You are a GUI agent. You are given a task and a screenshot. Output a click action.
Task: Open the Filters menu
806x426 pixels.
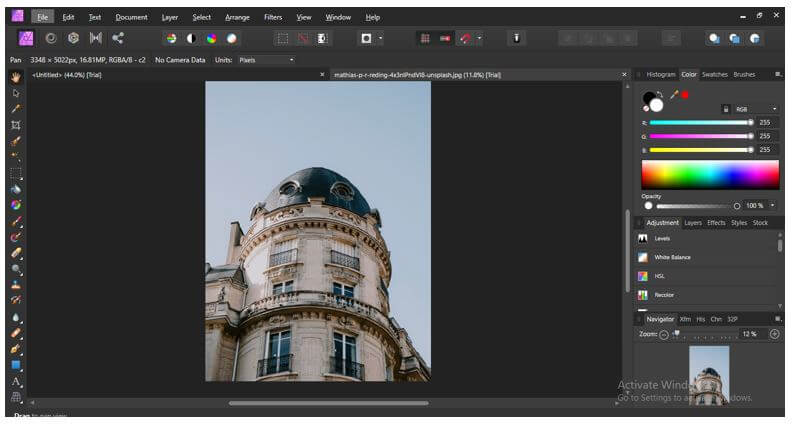(273, 17)
